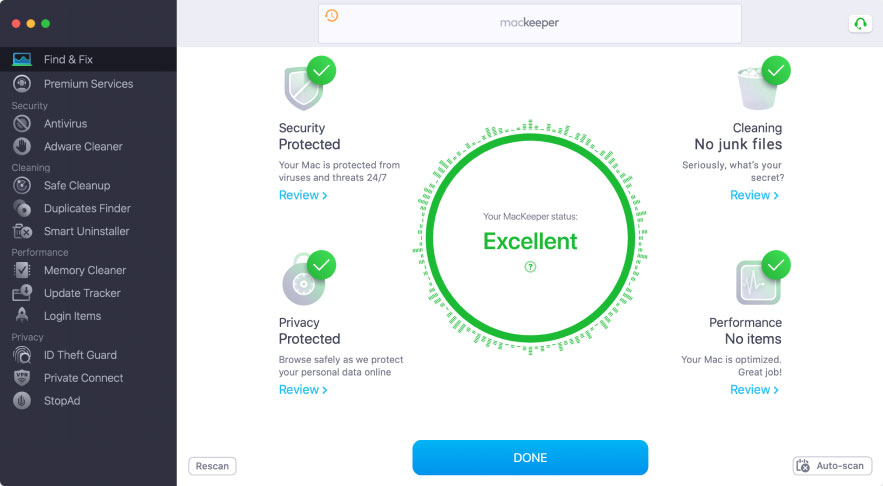Select the Adware Cleaner hand icon
Screen dimensions: 883x486
(x=22, y=146)
